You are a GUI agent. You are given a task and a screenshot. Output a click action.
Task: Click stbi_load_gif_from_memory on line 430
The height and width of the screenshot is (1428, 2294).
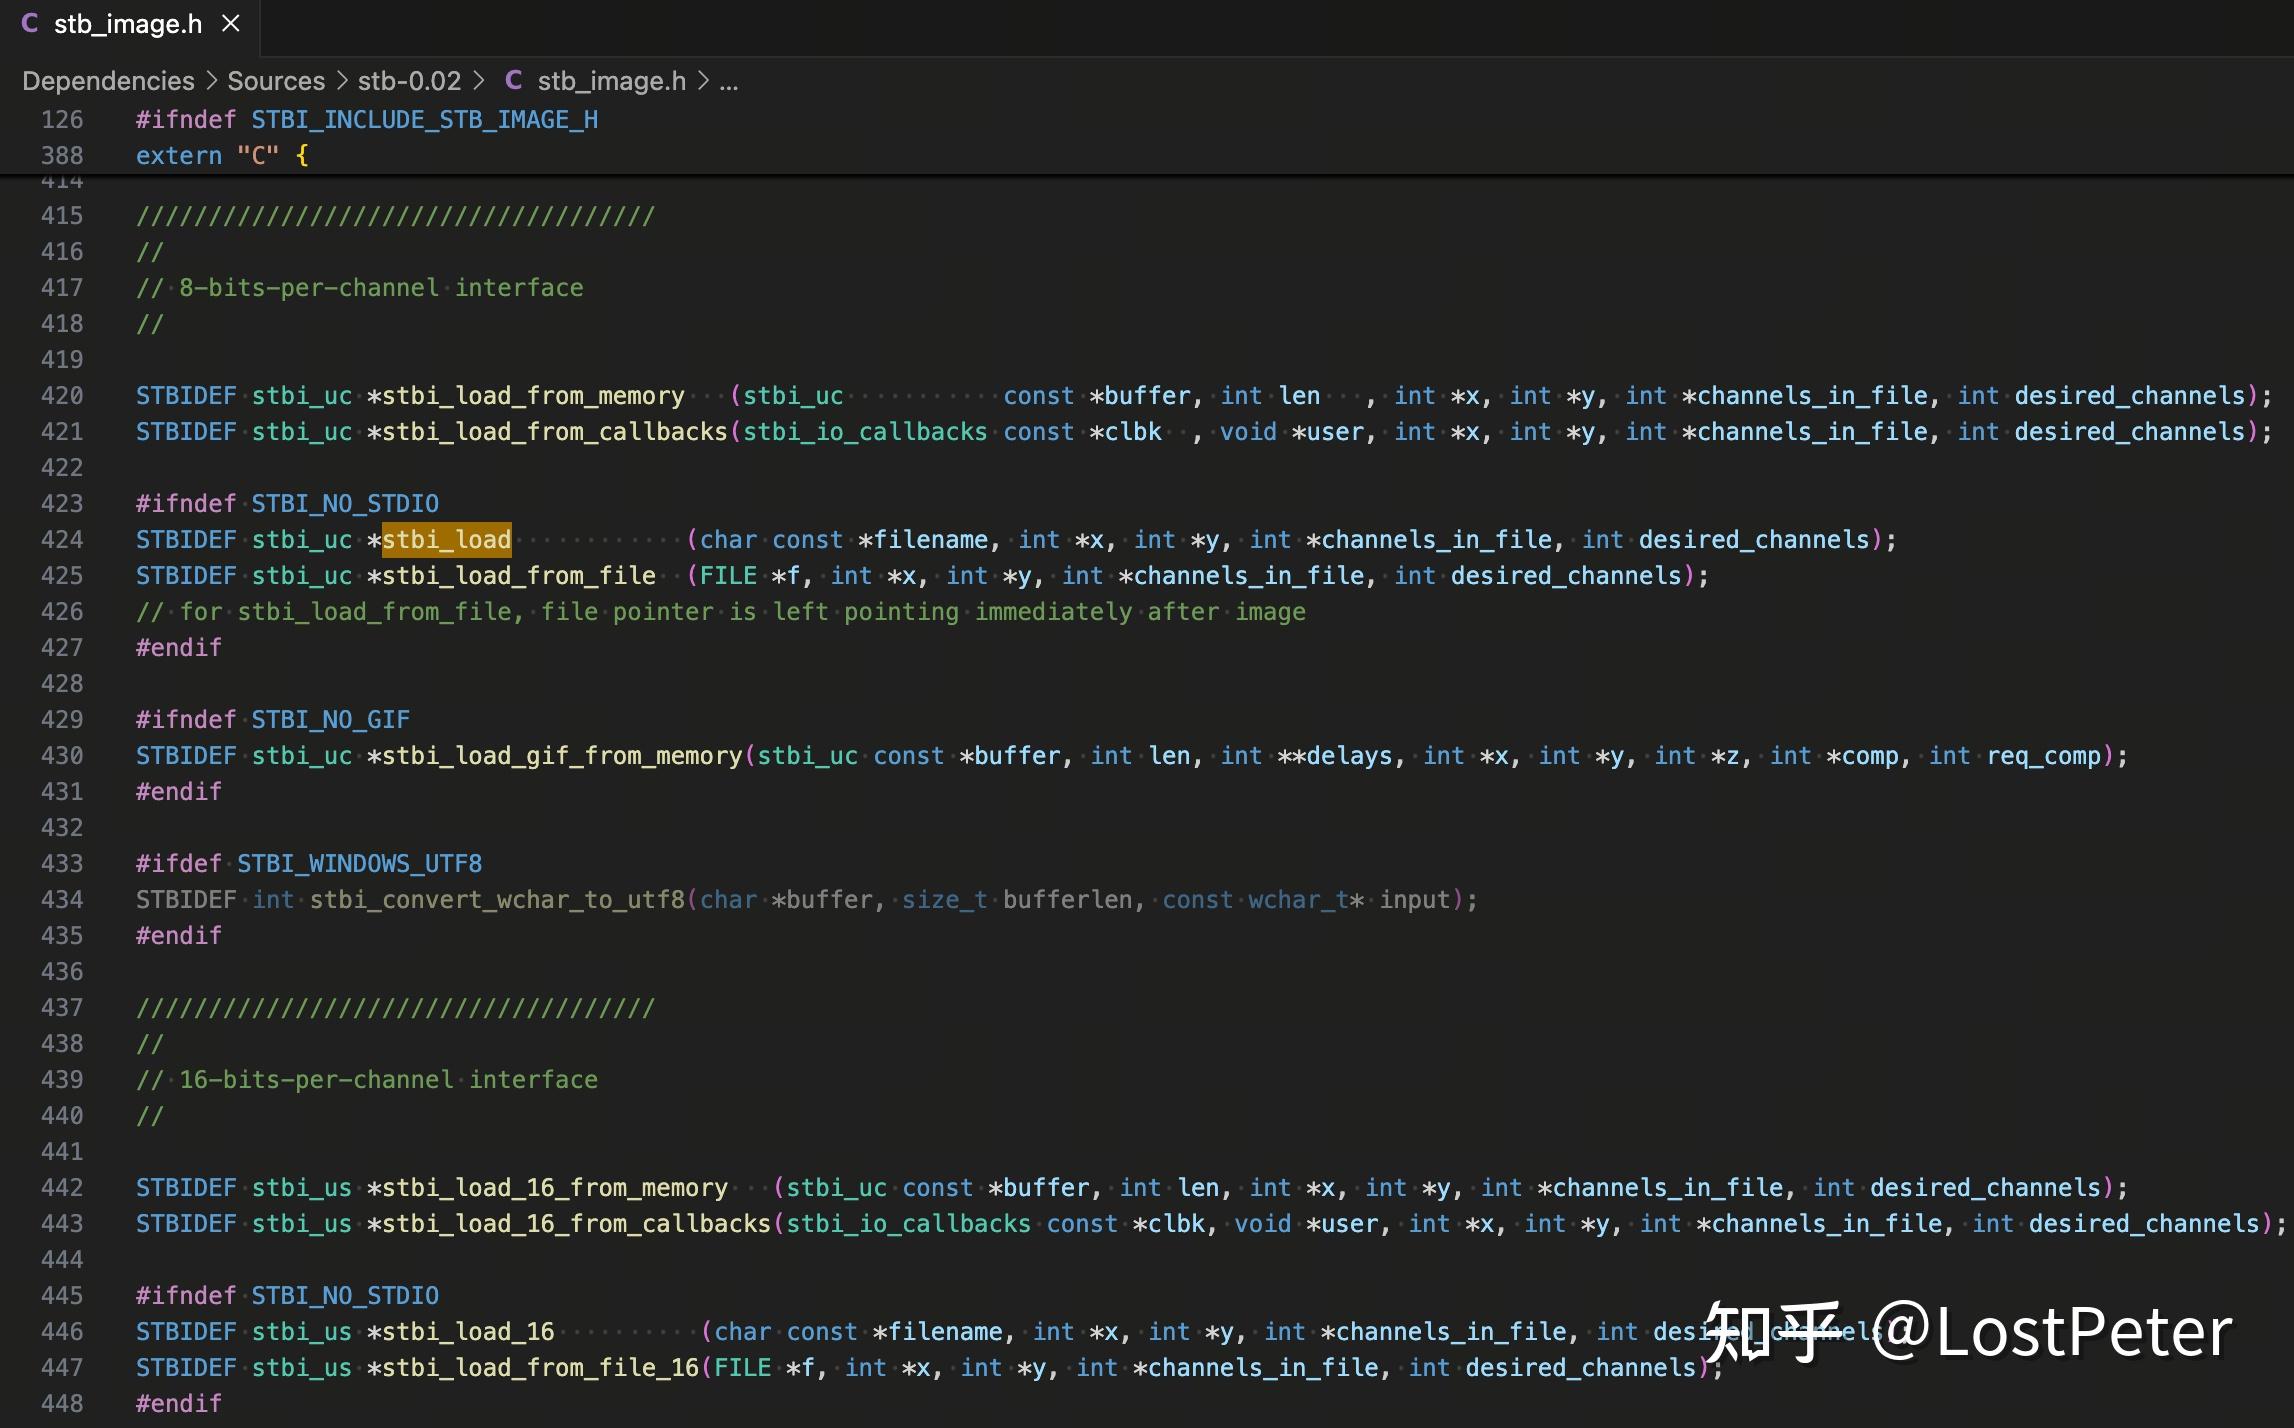point(562,756)
